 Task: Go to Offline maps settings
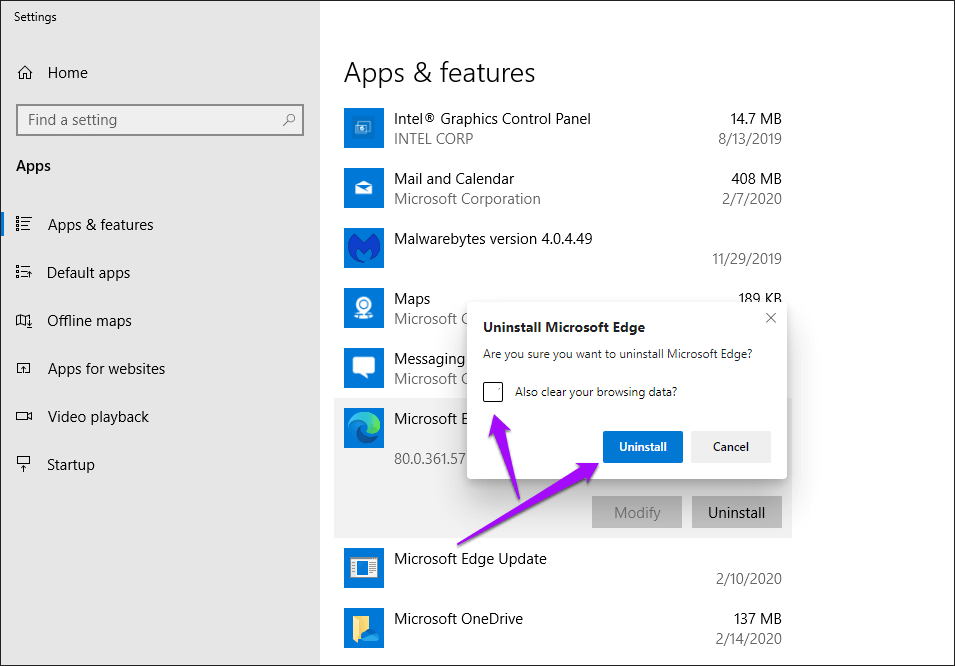(x=90, y=321)
